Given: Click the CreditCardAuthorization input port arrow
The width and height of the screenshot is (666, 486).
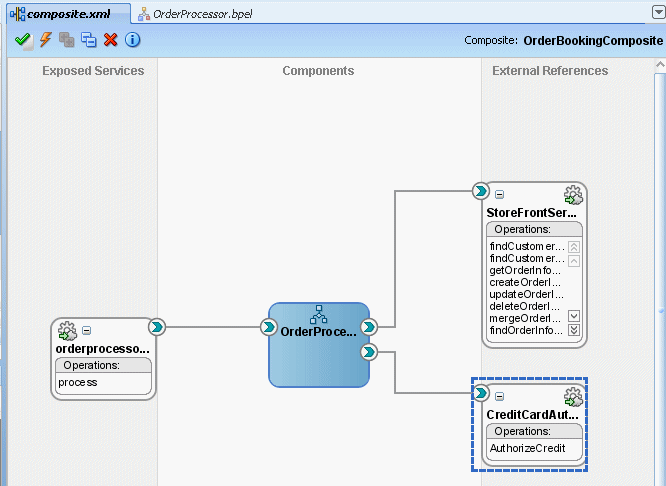Looking at the screenshot, I should (480, 393).
